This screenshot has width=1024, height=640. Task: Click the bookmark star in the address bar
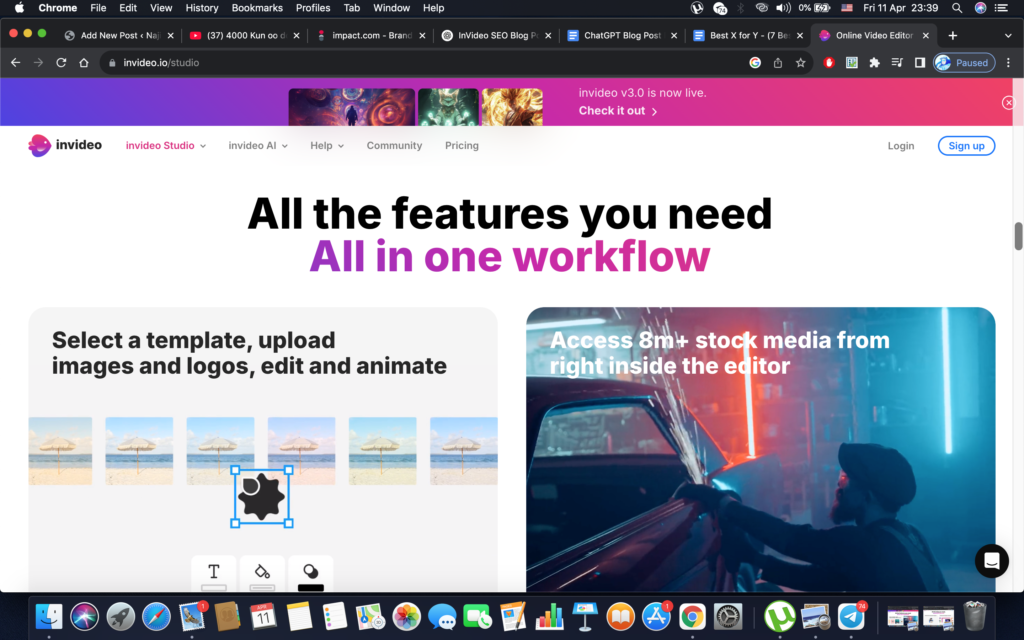(x=799, y=62)
